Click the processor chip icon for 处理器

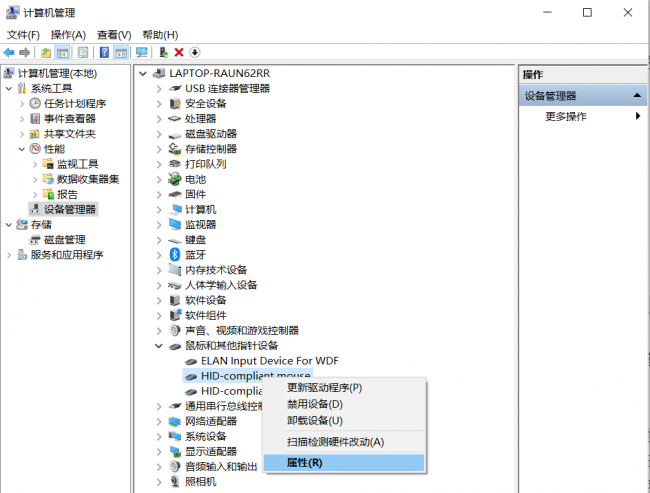pos(175,119)
